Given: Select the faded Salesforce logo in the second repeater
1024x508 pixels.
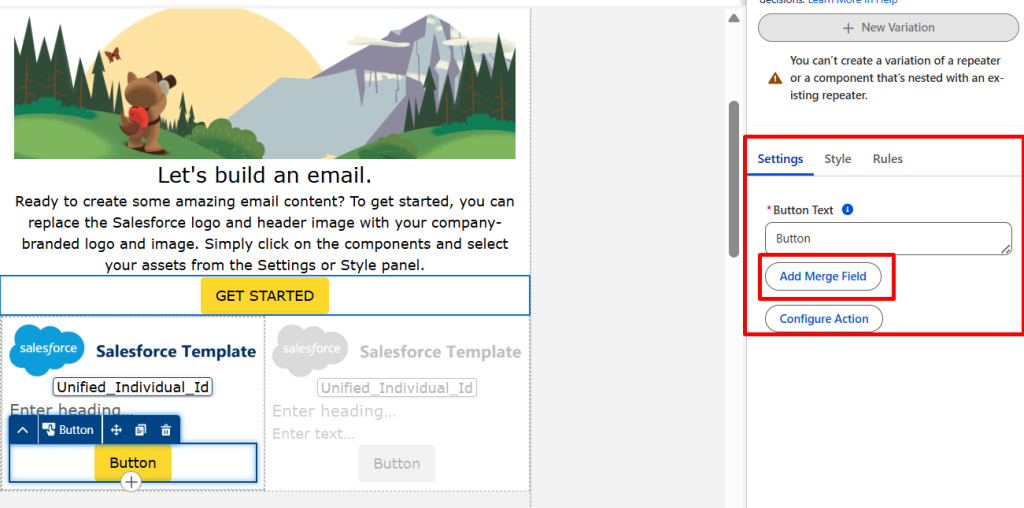Looking at the screenshot, I should 310,350.
